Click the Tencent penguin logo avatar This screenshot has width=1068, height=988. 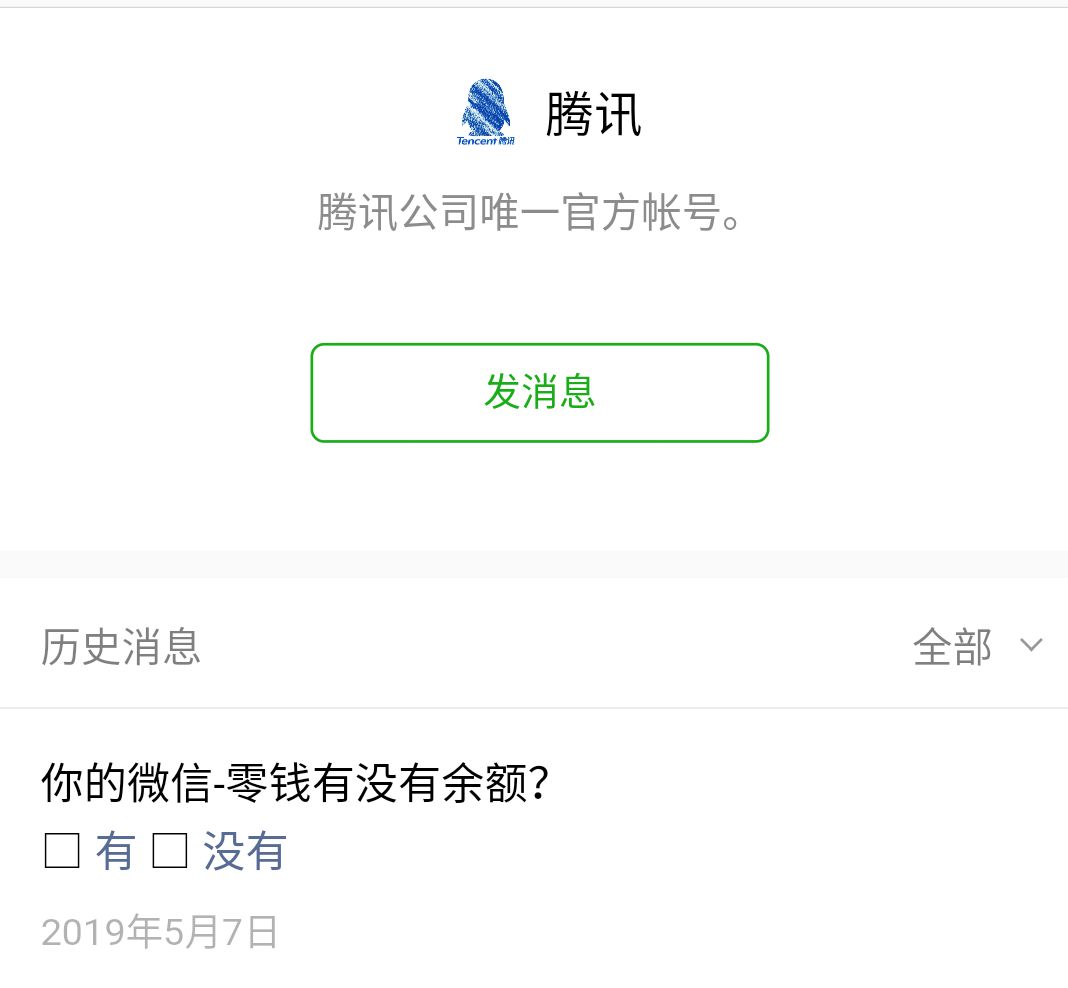click(x=487, y=106)
